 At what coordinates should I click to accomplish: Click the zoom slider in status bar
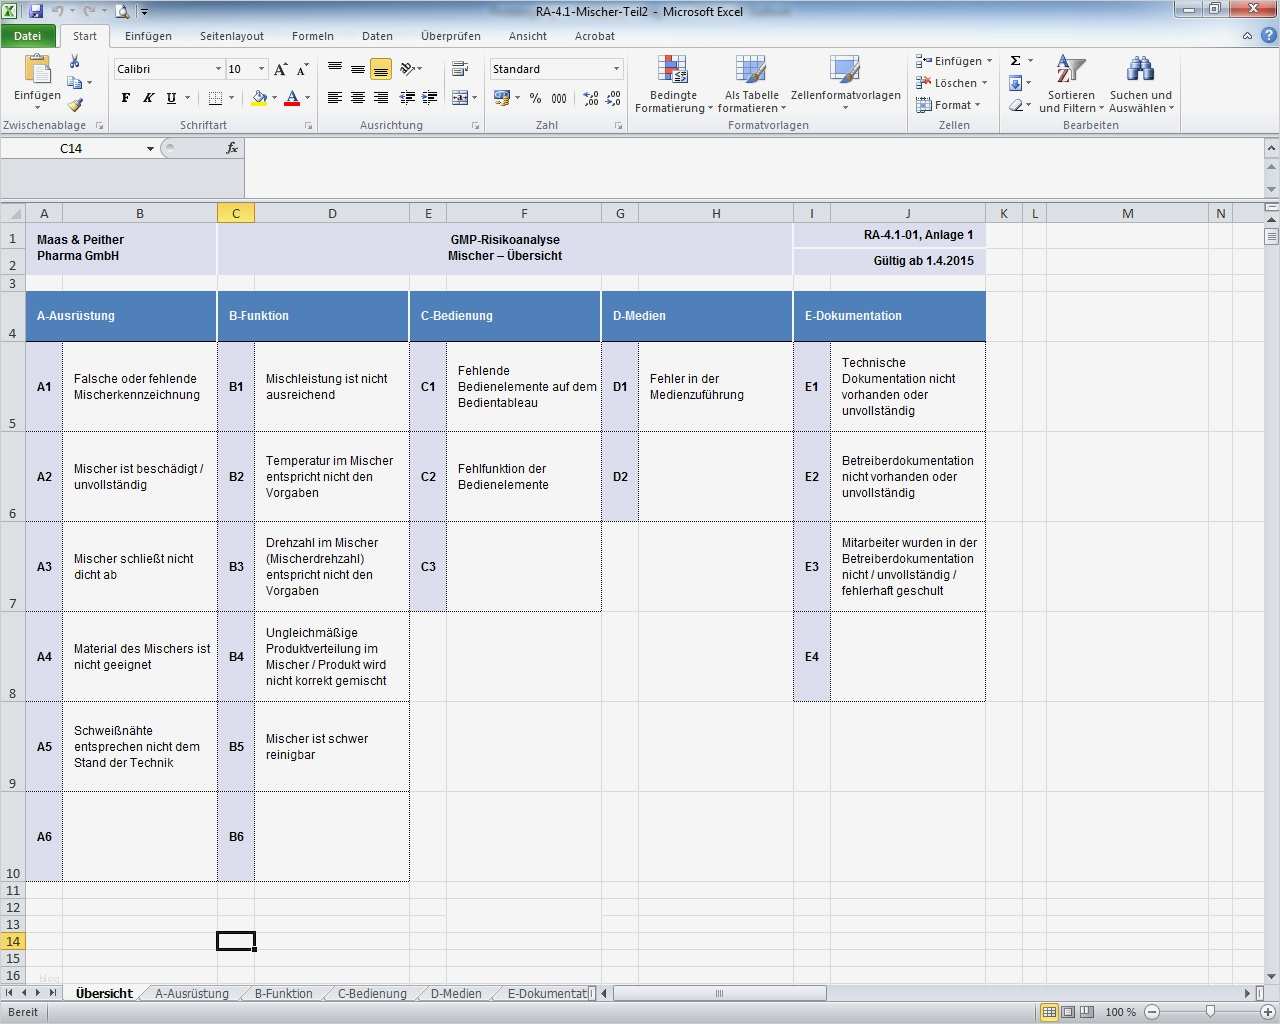coord(1210,1012)
